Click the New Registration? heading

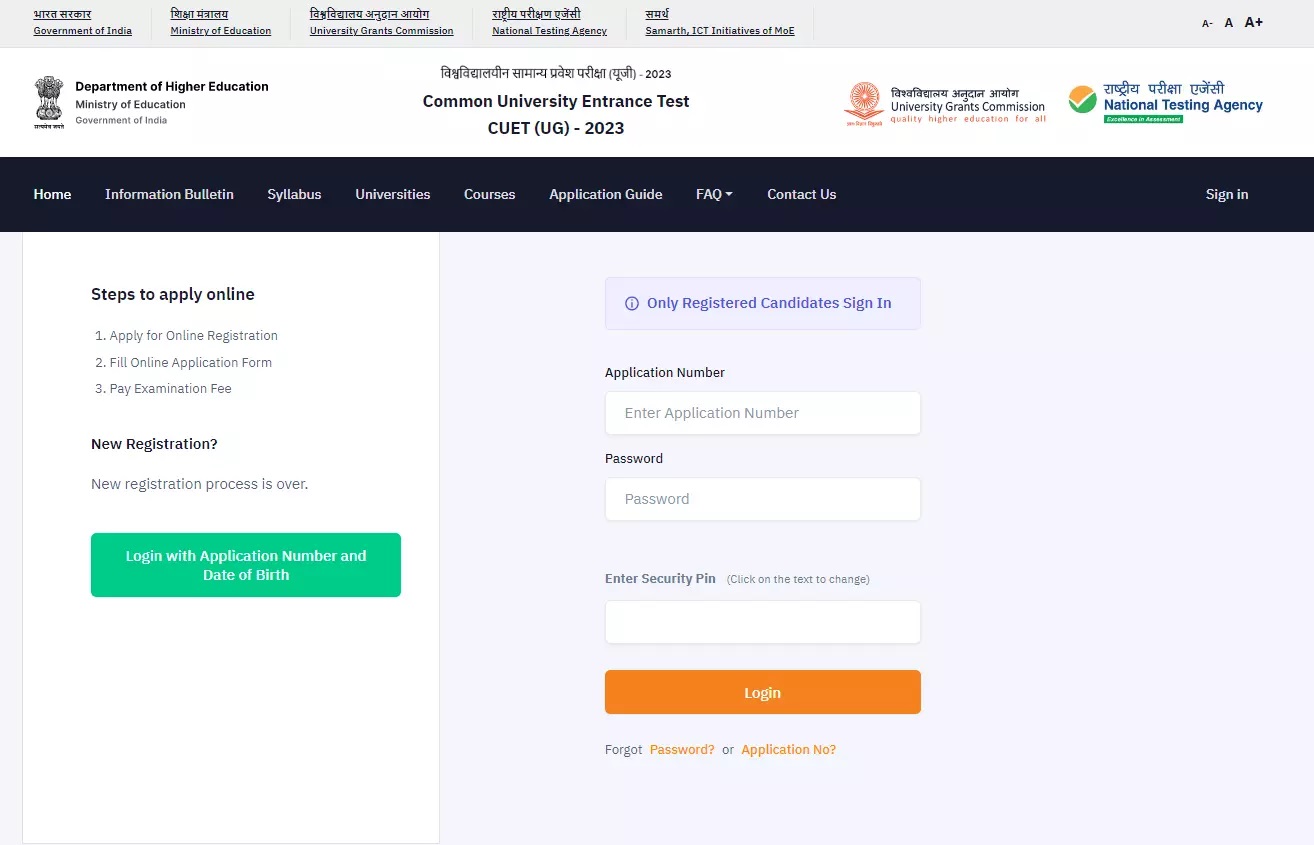(x=154, y=444)
